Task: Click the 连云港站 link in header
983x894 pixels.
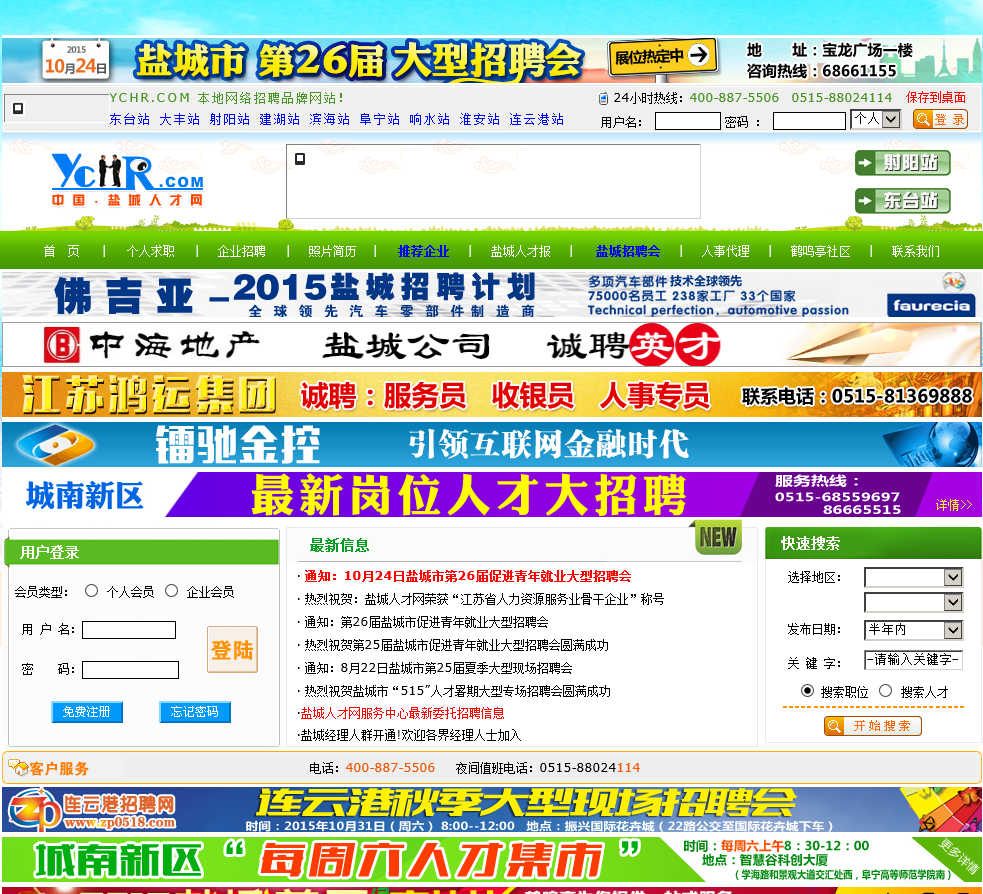Action: click(537, 119)
